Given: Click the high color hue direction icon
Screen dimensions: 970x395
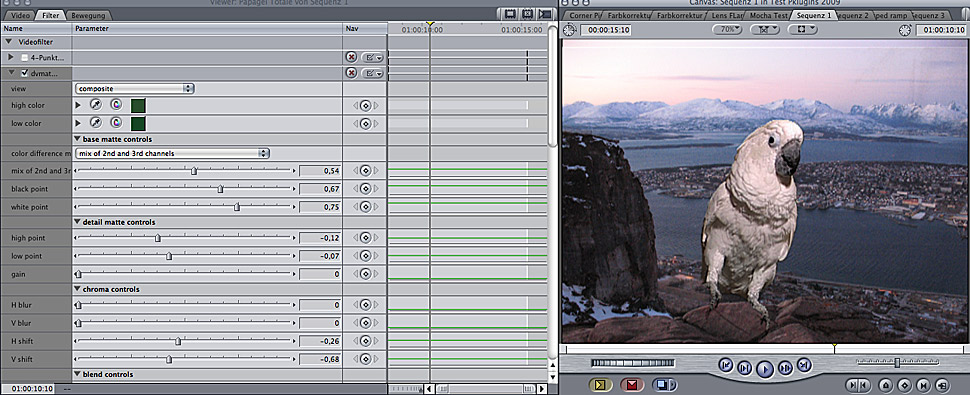Looking at the screenshot, I should tap(116, 105).
